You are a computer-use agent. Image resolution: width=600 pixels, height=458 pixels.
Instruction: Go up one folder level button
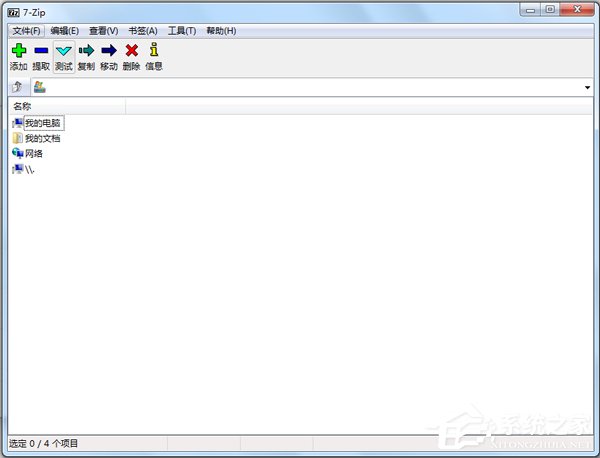(17, 87)
